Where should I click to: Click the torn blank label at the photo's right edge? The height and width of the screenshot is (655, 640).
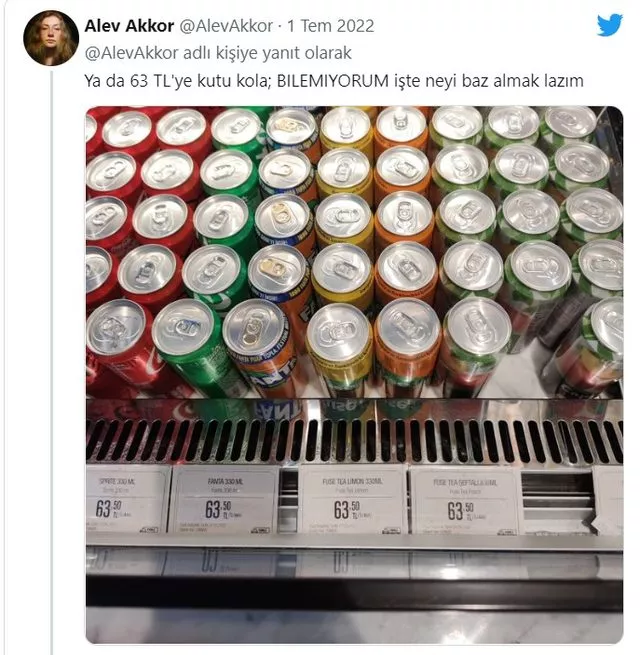point(608,500)
